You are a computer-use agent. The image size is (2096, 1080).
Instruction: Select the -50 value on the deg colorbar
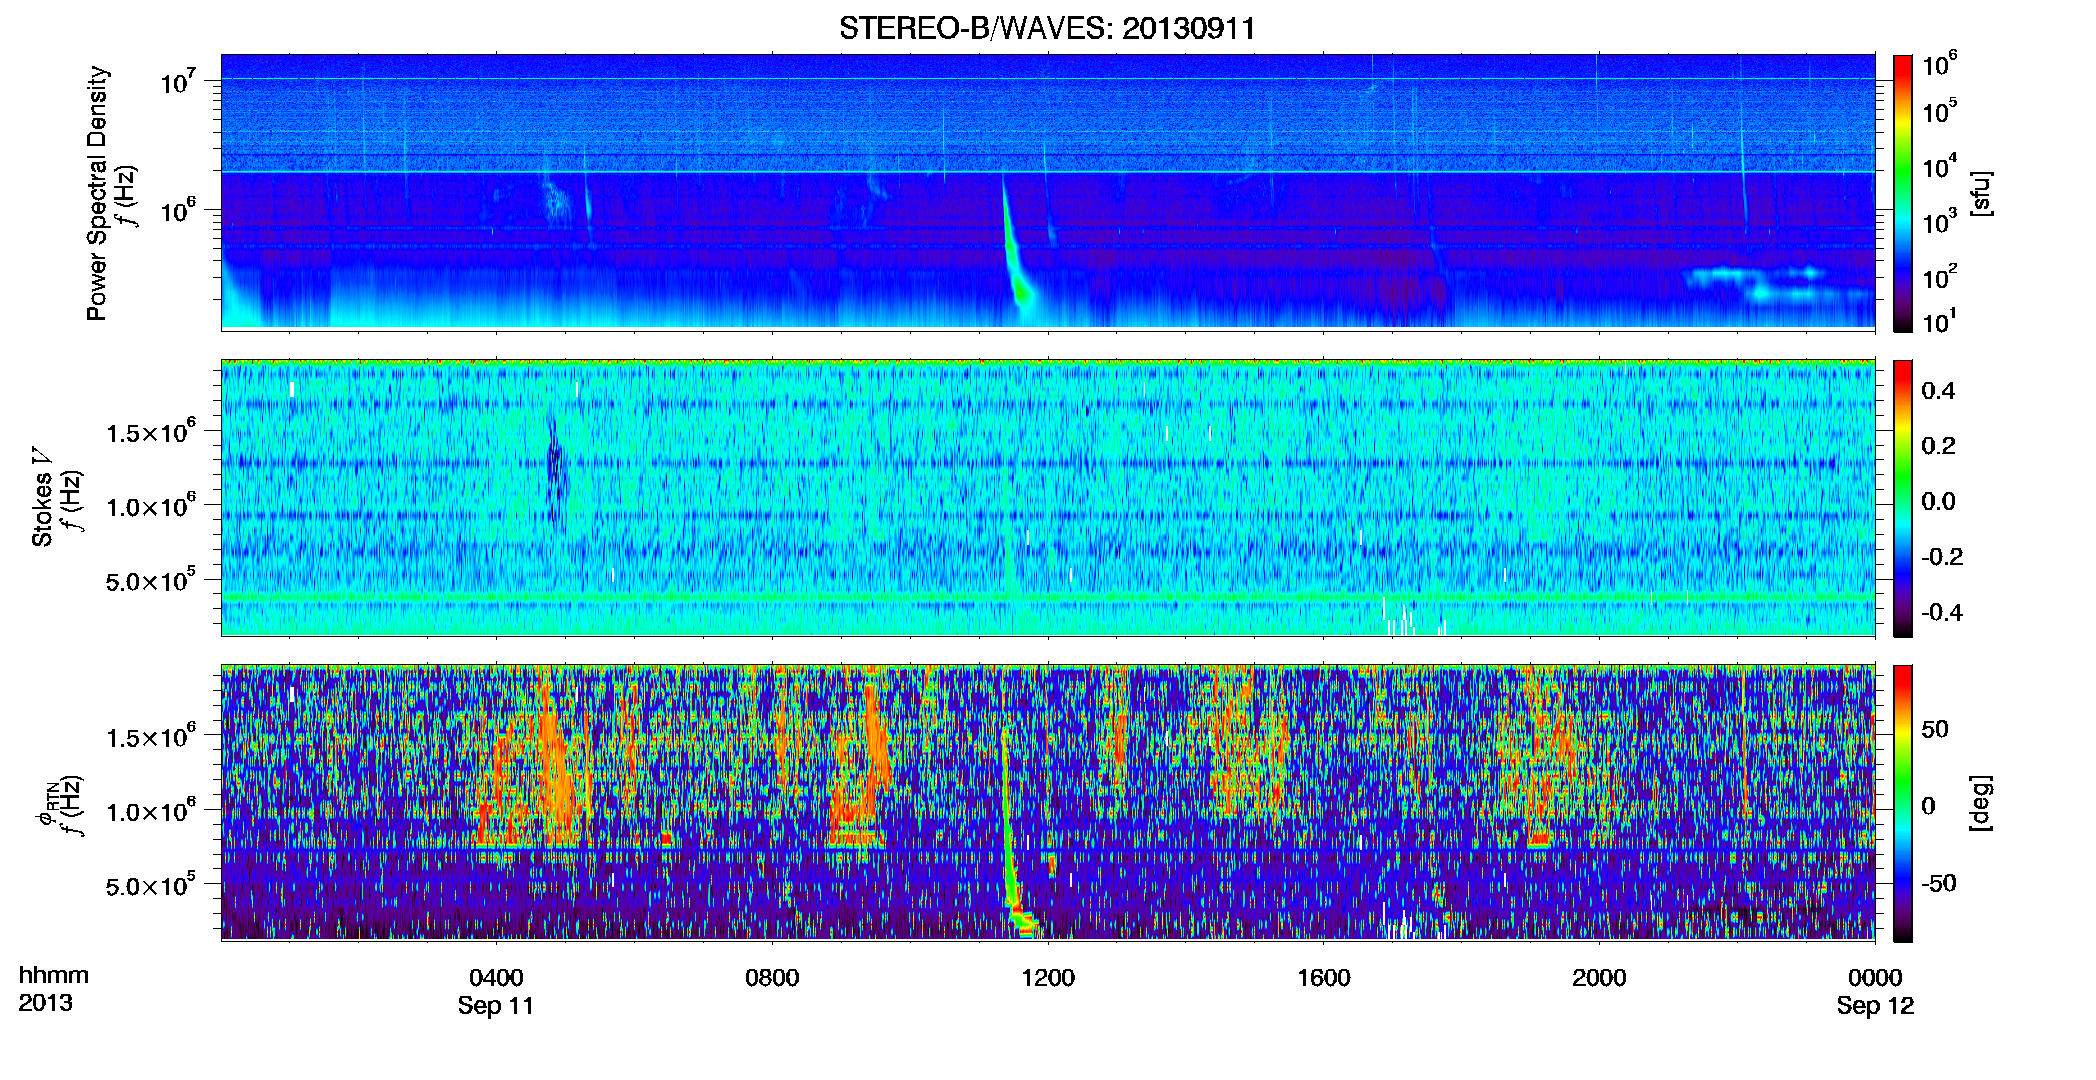coord(1938,883)
